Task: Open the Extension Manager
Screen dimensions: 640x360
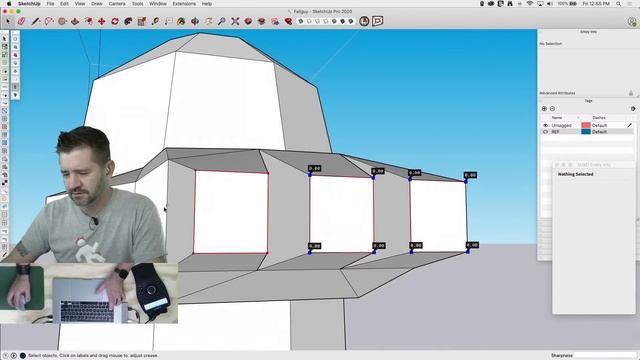Action: pos(288,21)
